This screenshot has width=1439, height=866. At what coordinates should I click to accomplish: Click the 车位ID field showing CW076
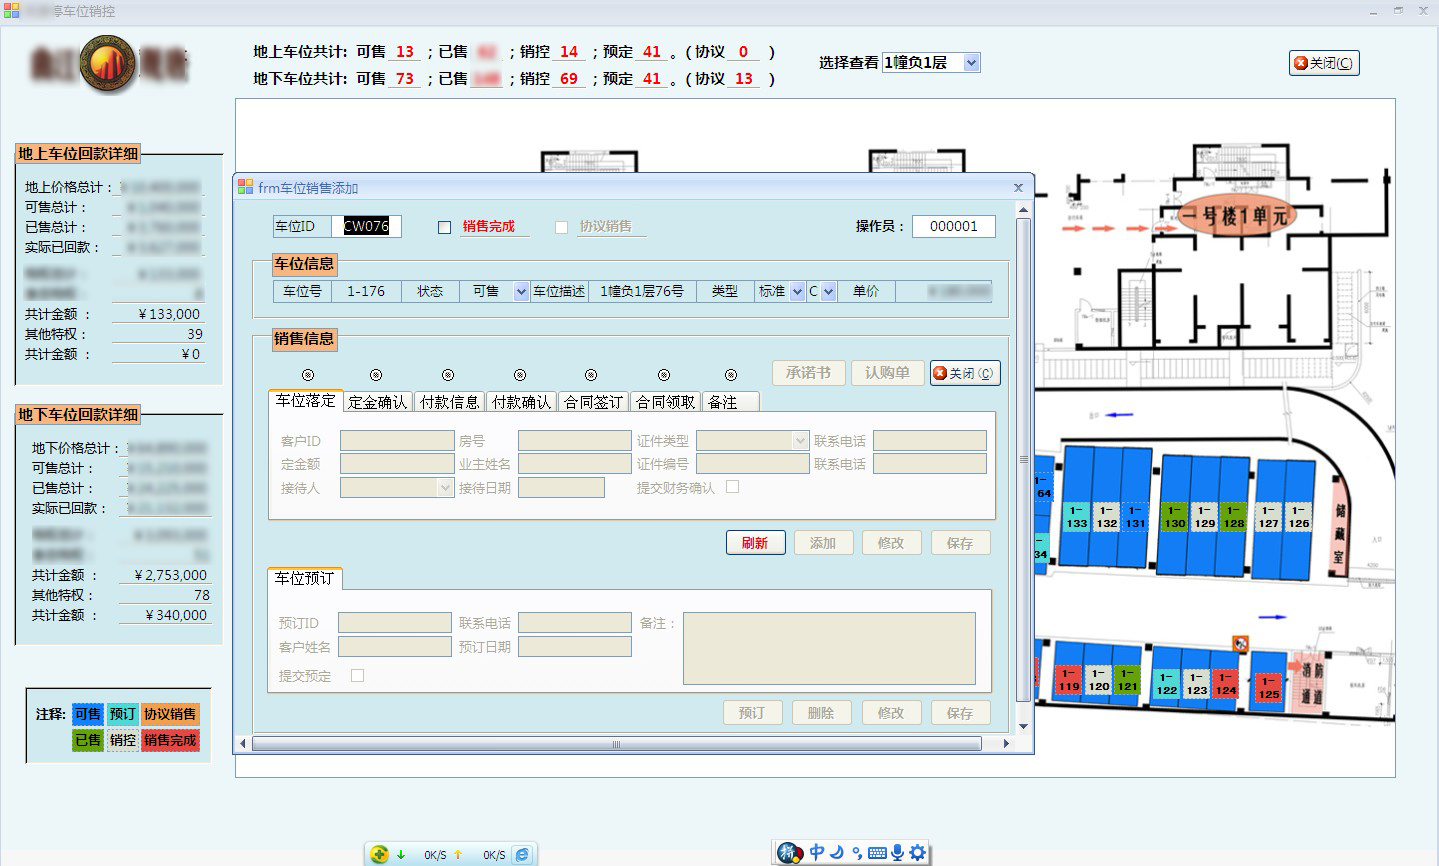point(366,227)
